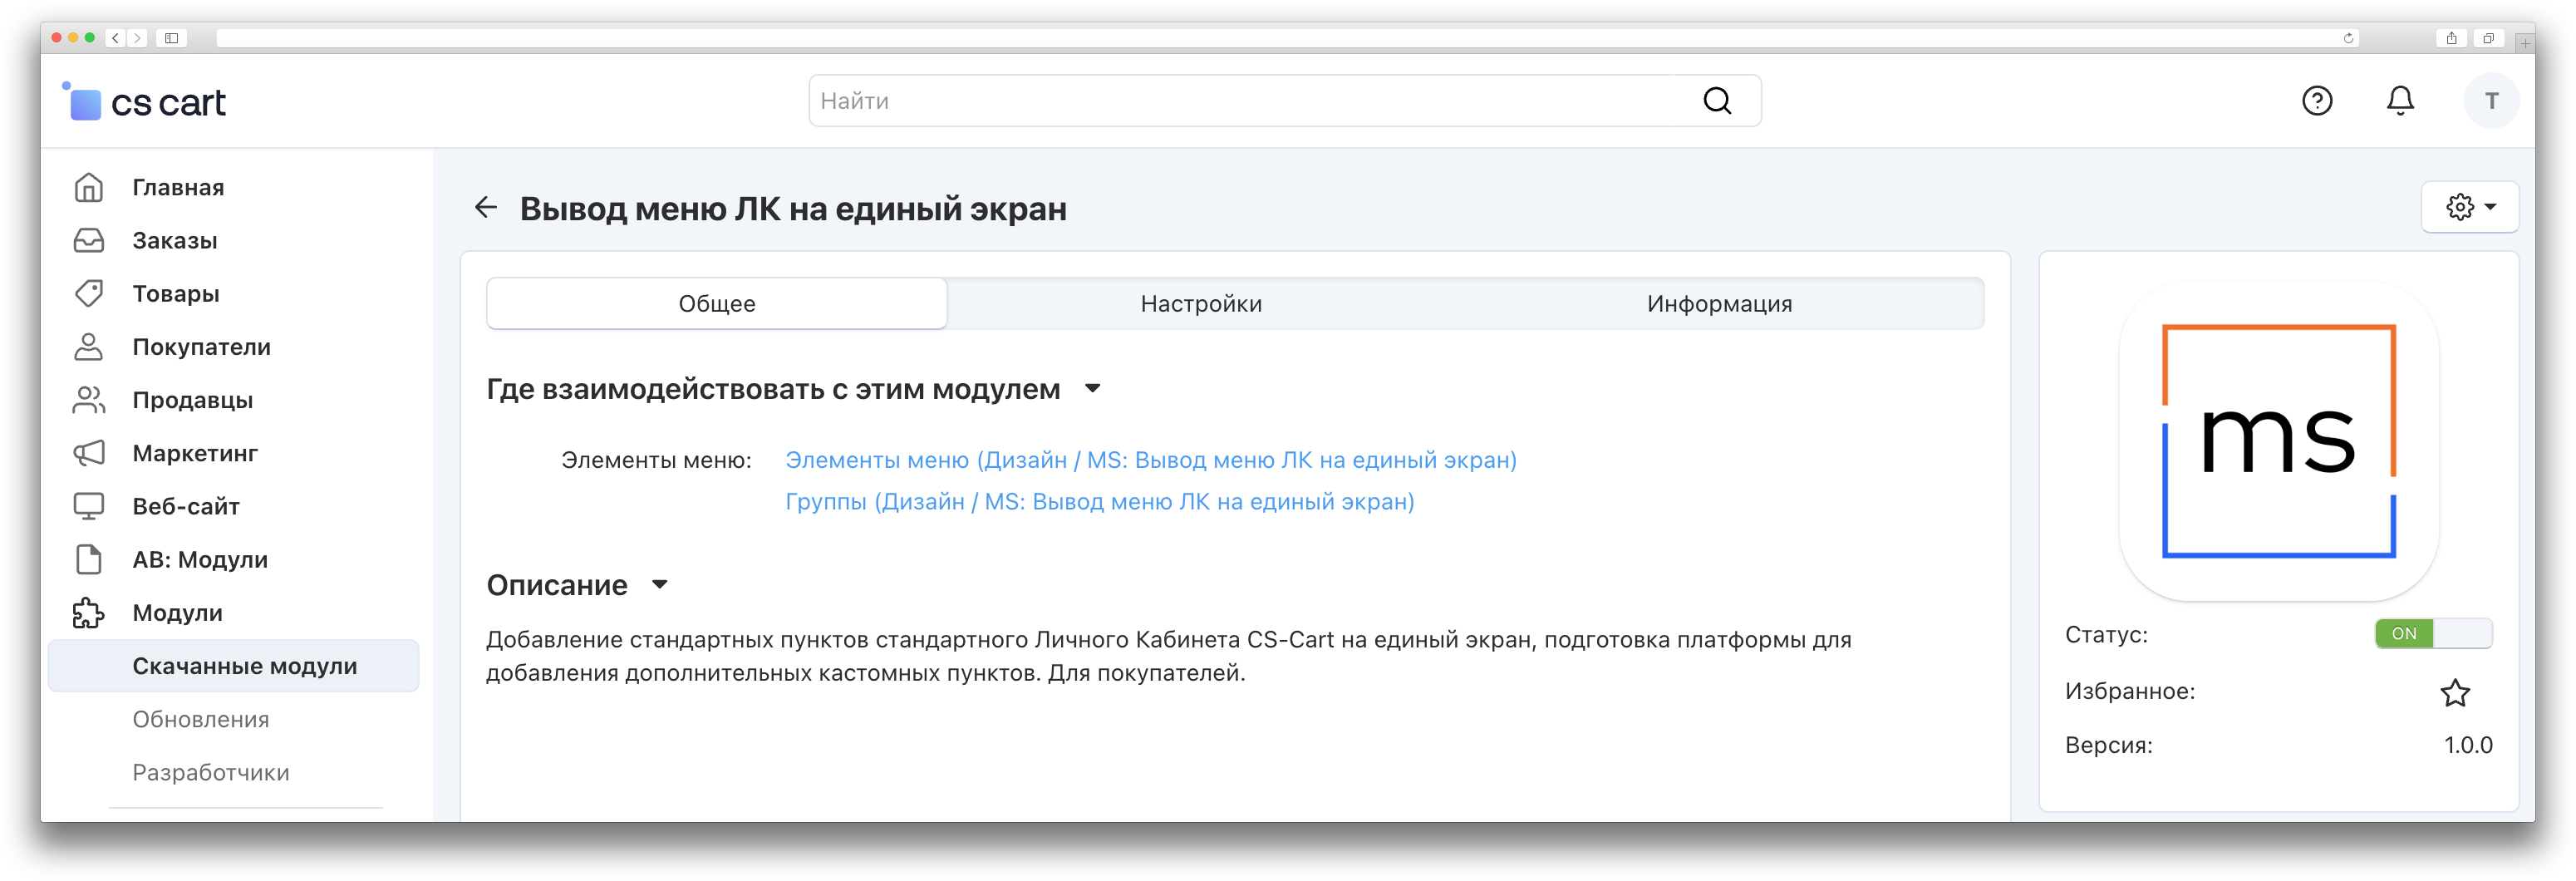Open Заказы in the sidebar
The height and width of the screenshot is (881, 2576).
click(x=175, y=241)
